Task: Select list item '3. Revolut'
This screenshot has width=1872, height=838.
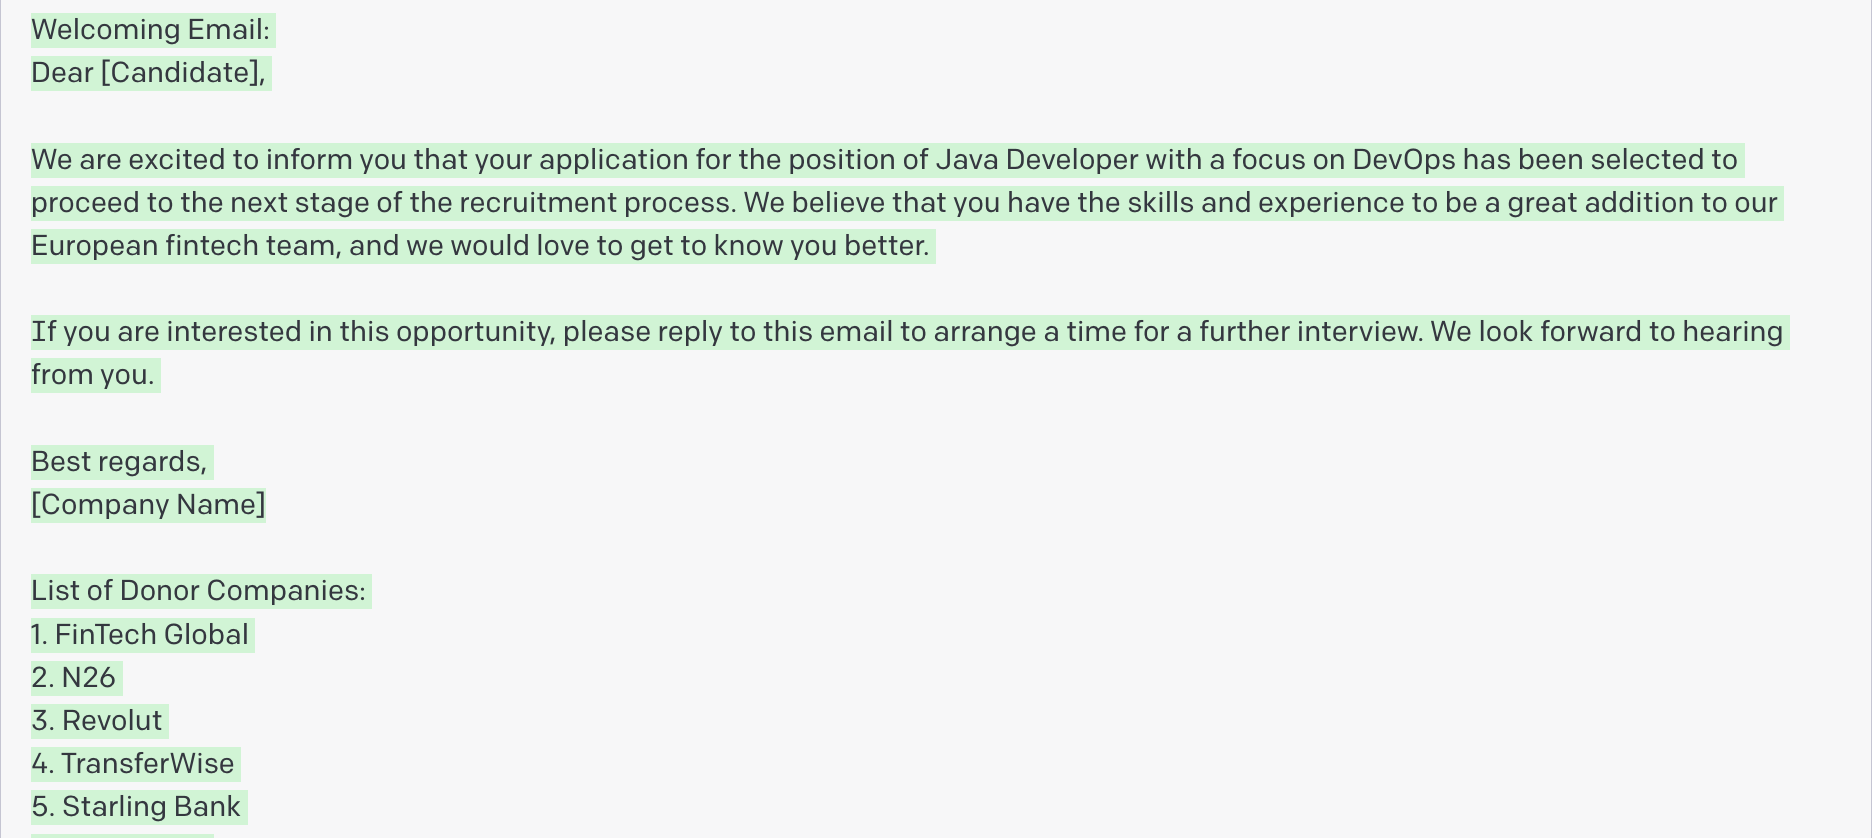Action: tap(97, 721)
